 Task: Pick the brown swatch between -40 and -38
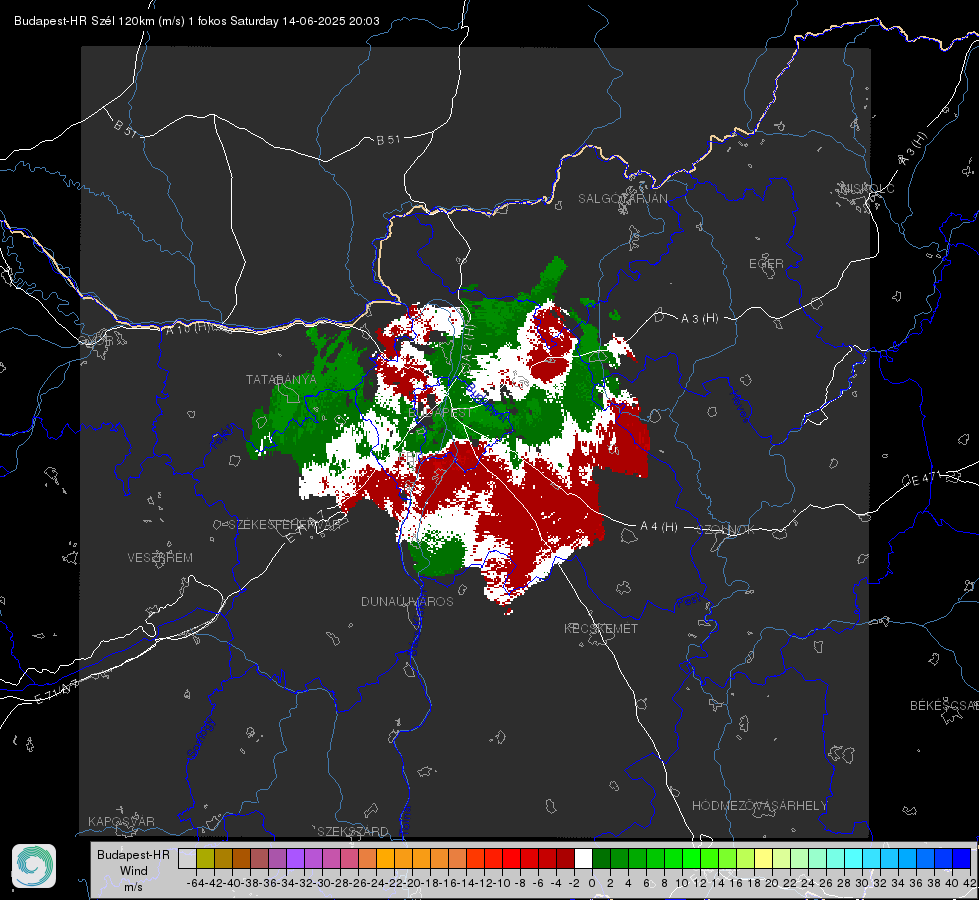coord(241,858)
